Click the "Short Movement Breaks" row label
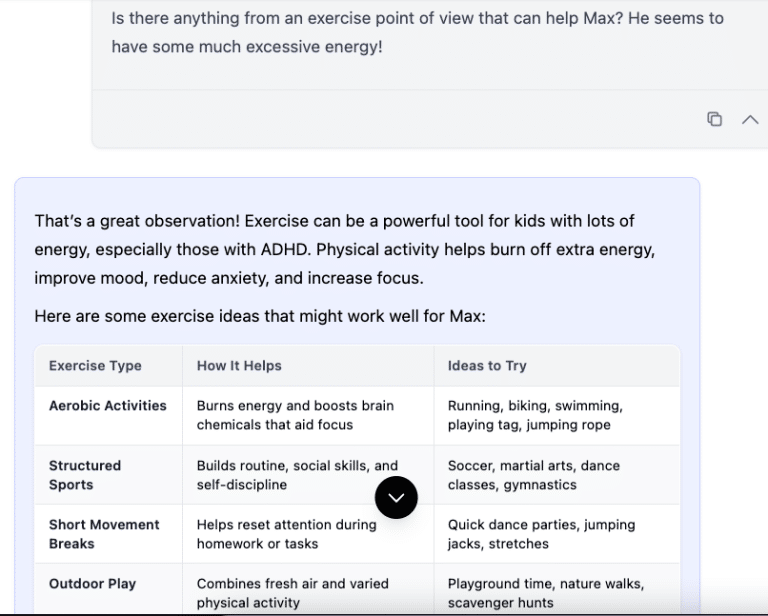The image size is (768, 616). click(104, 534)
